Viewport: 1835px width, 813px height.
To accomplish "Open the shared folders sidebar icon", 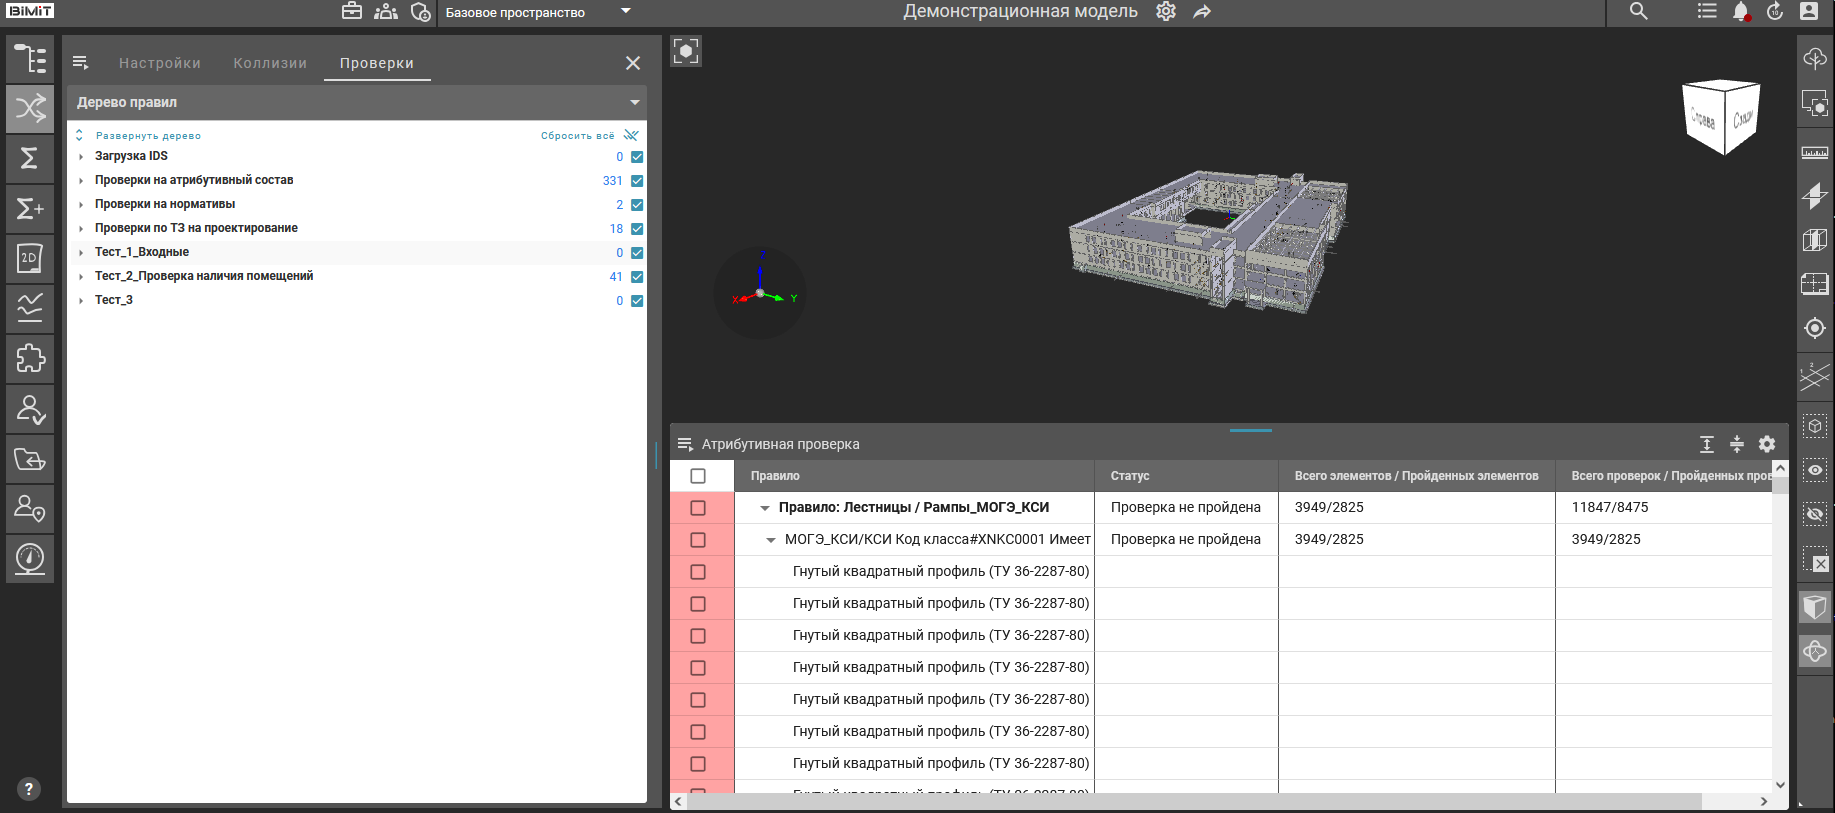I will [x=30, y=458].
